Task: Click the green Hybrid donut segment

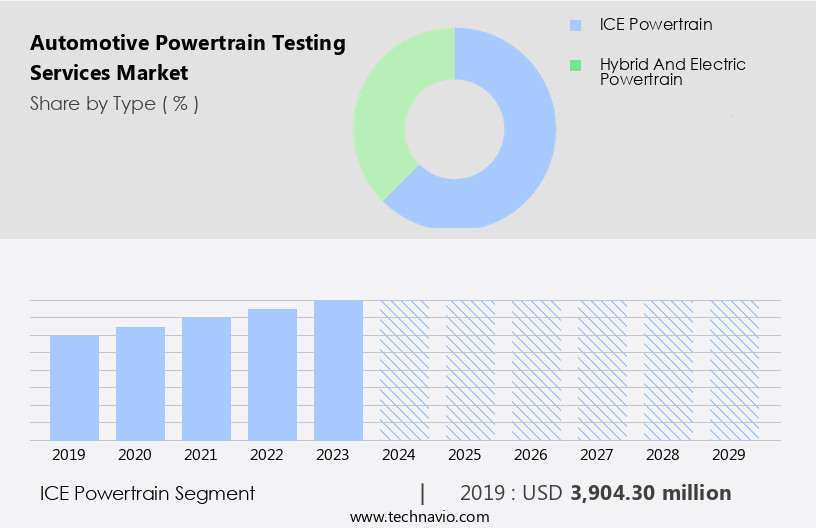Action: [x=385, y=120]
